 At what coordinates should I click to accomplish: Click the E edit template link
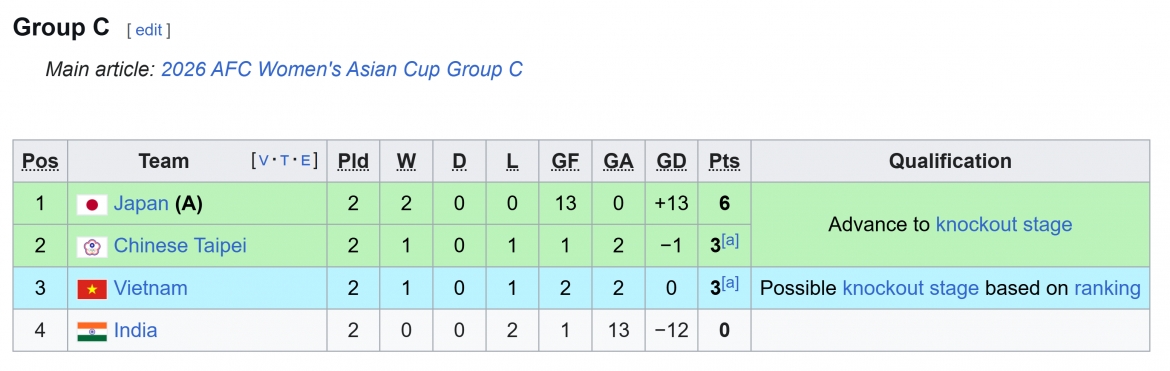[305, 160]
